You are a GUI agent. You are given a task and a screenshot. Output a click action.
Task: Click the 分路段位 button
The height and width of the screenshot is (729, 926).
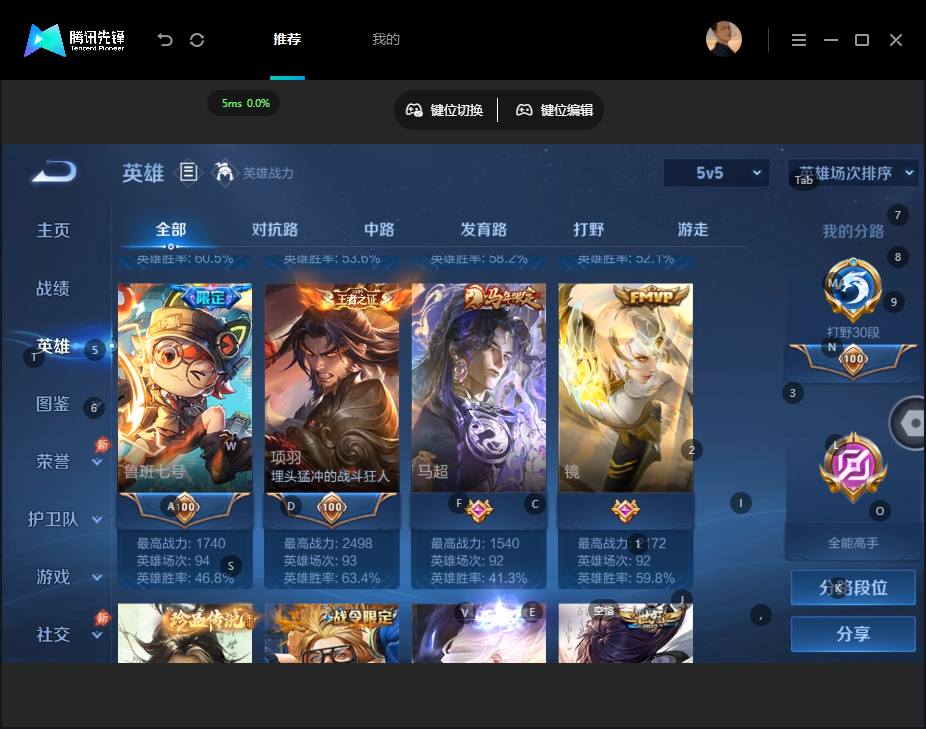tap(853, 587)
